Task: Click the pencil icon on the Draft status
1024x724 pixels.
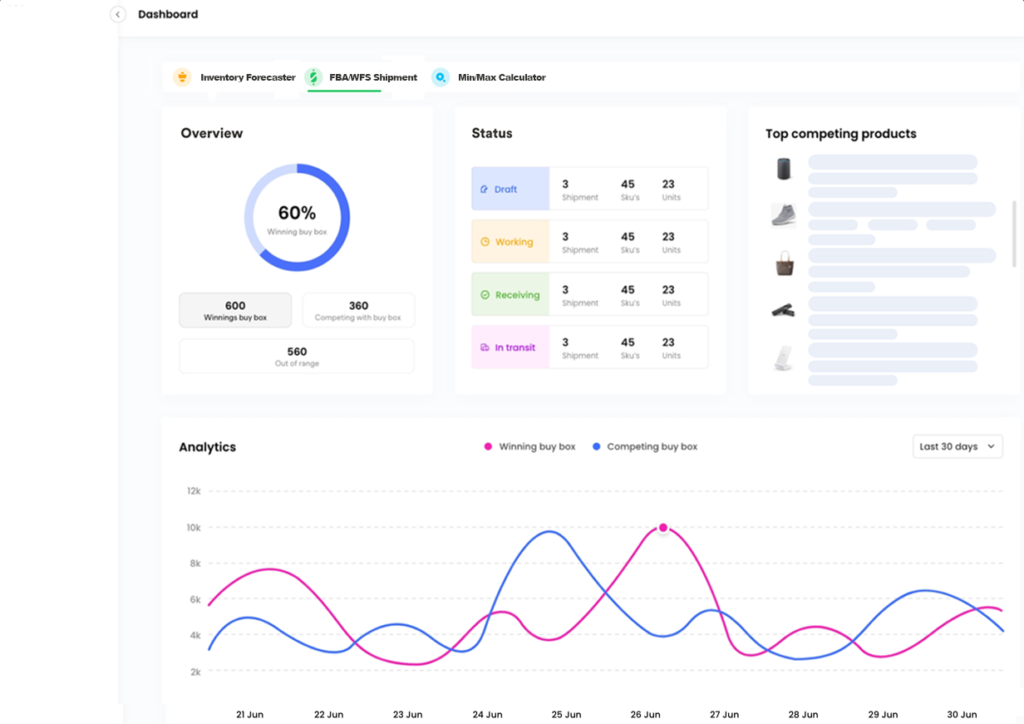Action: [x=486, y=188]
